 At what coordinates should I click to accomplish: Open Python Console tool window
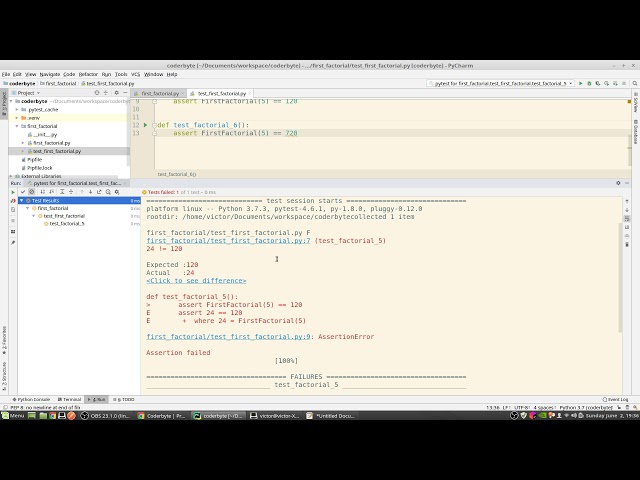[31, 400]
